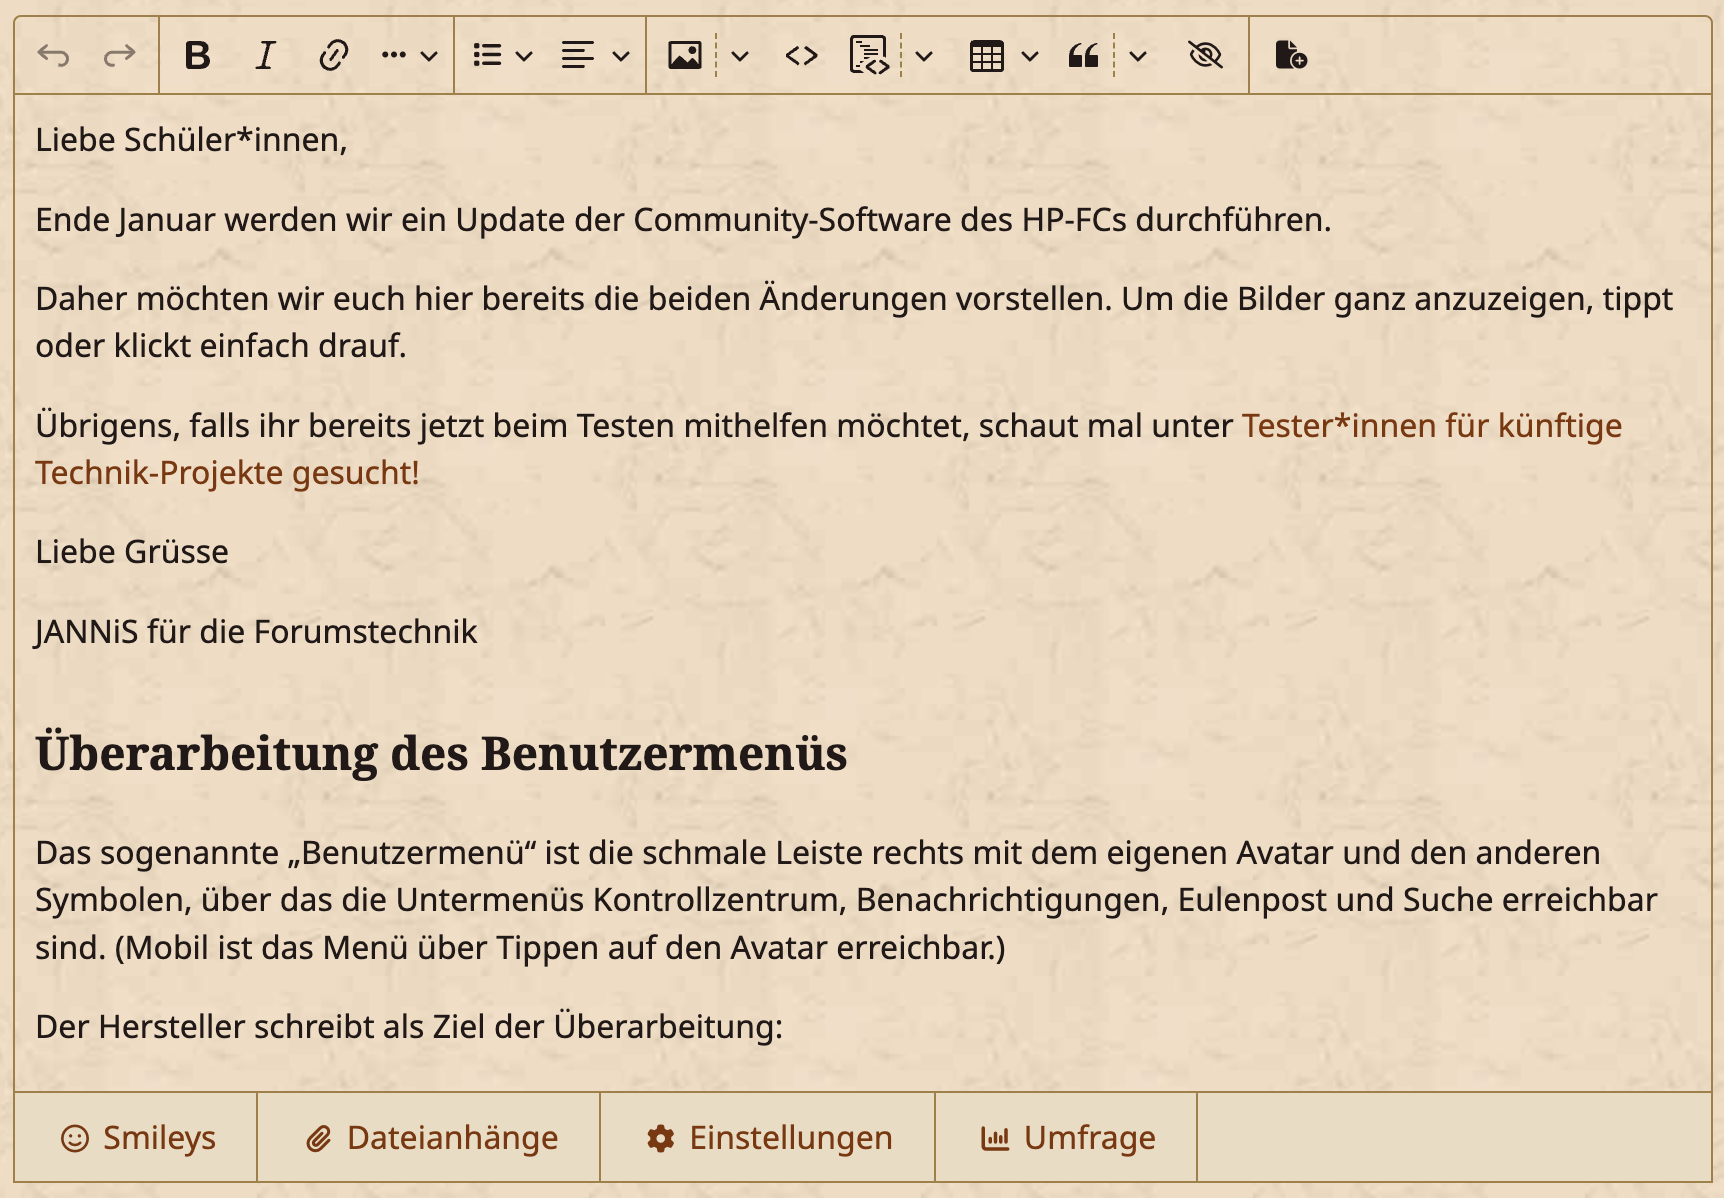The width and height of the screenshot is (1724, 1198).
Task: Apply text alignment
Action: [578, 56]
